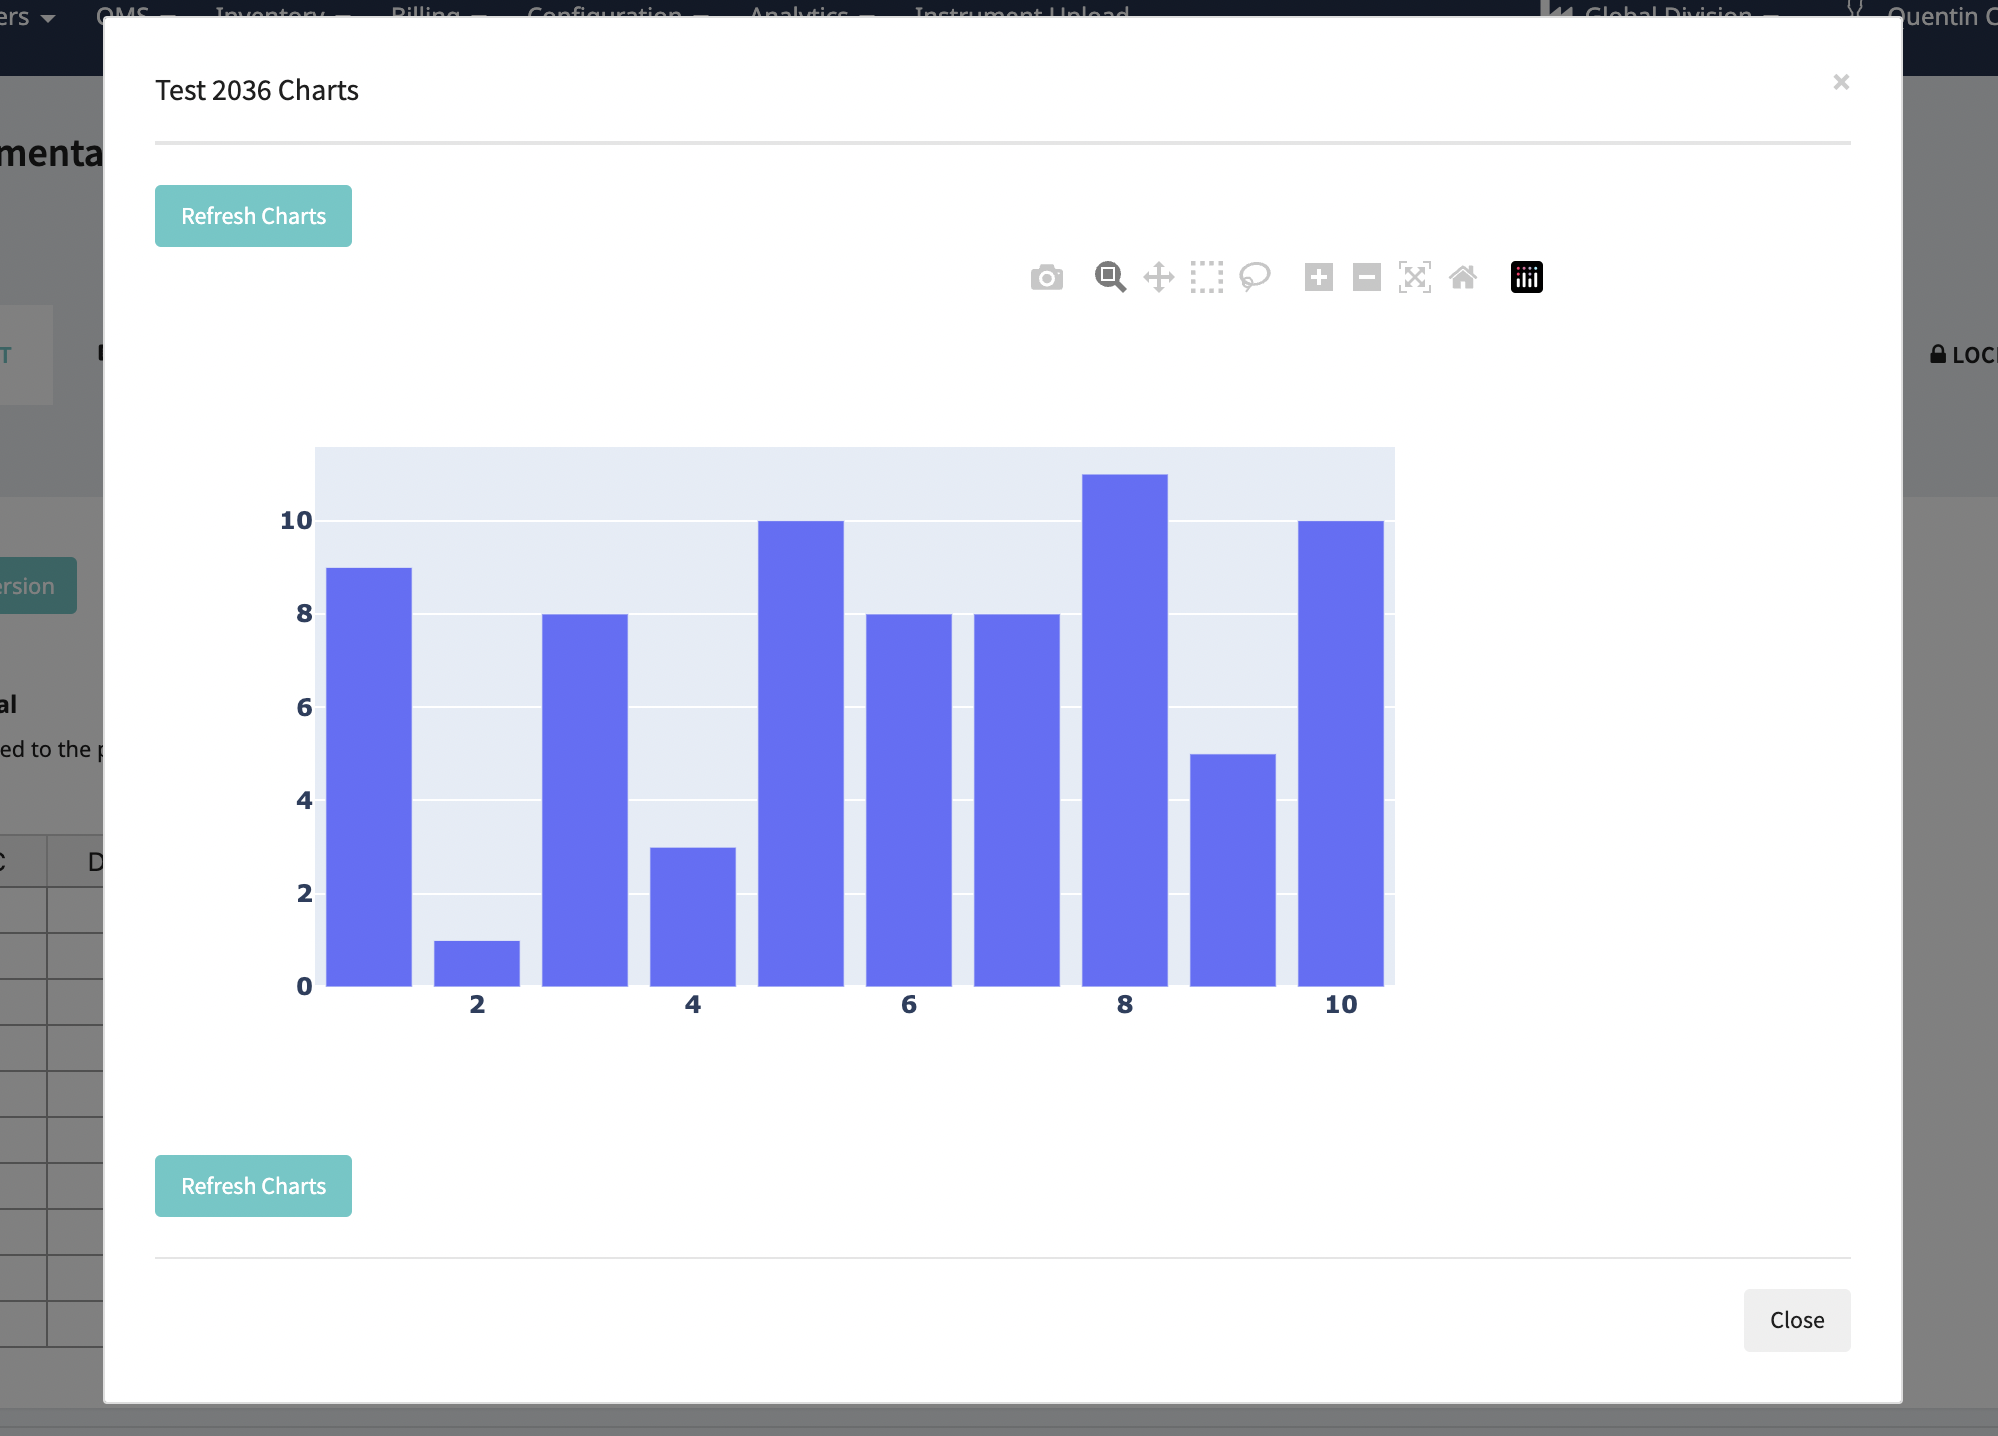Screen dimensions: 1998x1436
Task: Click the bar above x-axis label 10
Action: click(1340, 753)
